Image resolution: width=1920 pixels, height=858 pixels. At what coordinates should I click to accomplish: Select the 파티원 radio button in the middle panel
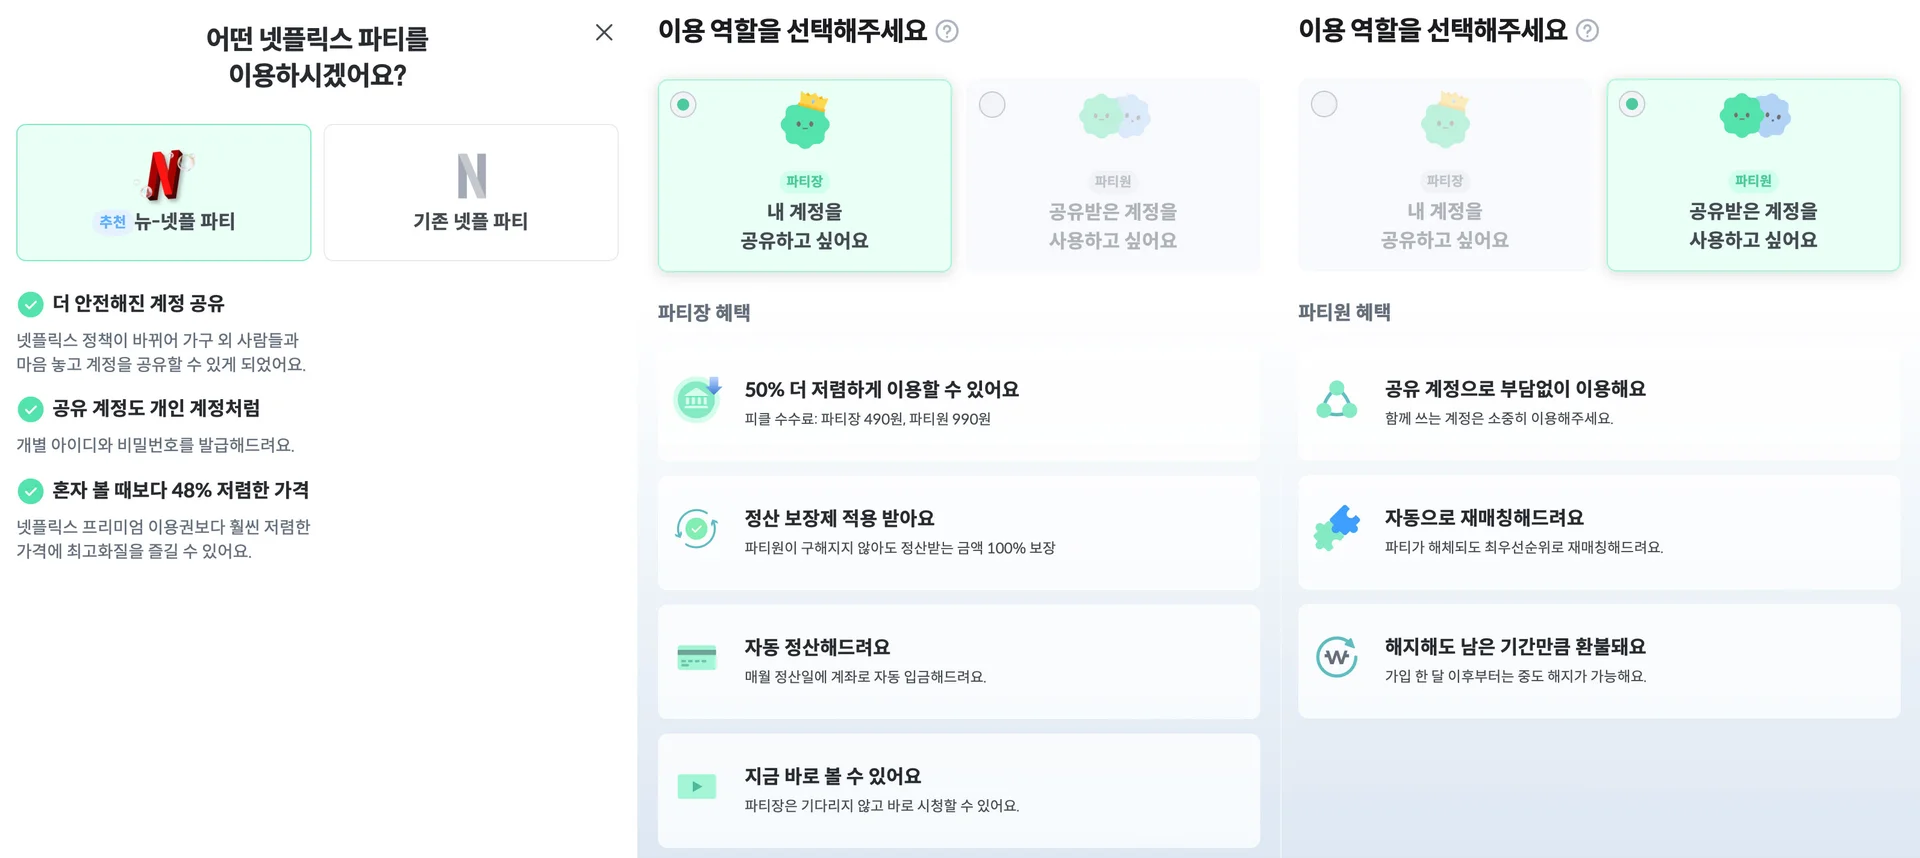pyautogui.click(x=992, y=104)
